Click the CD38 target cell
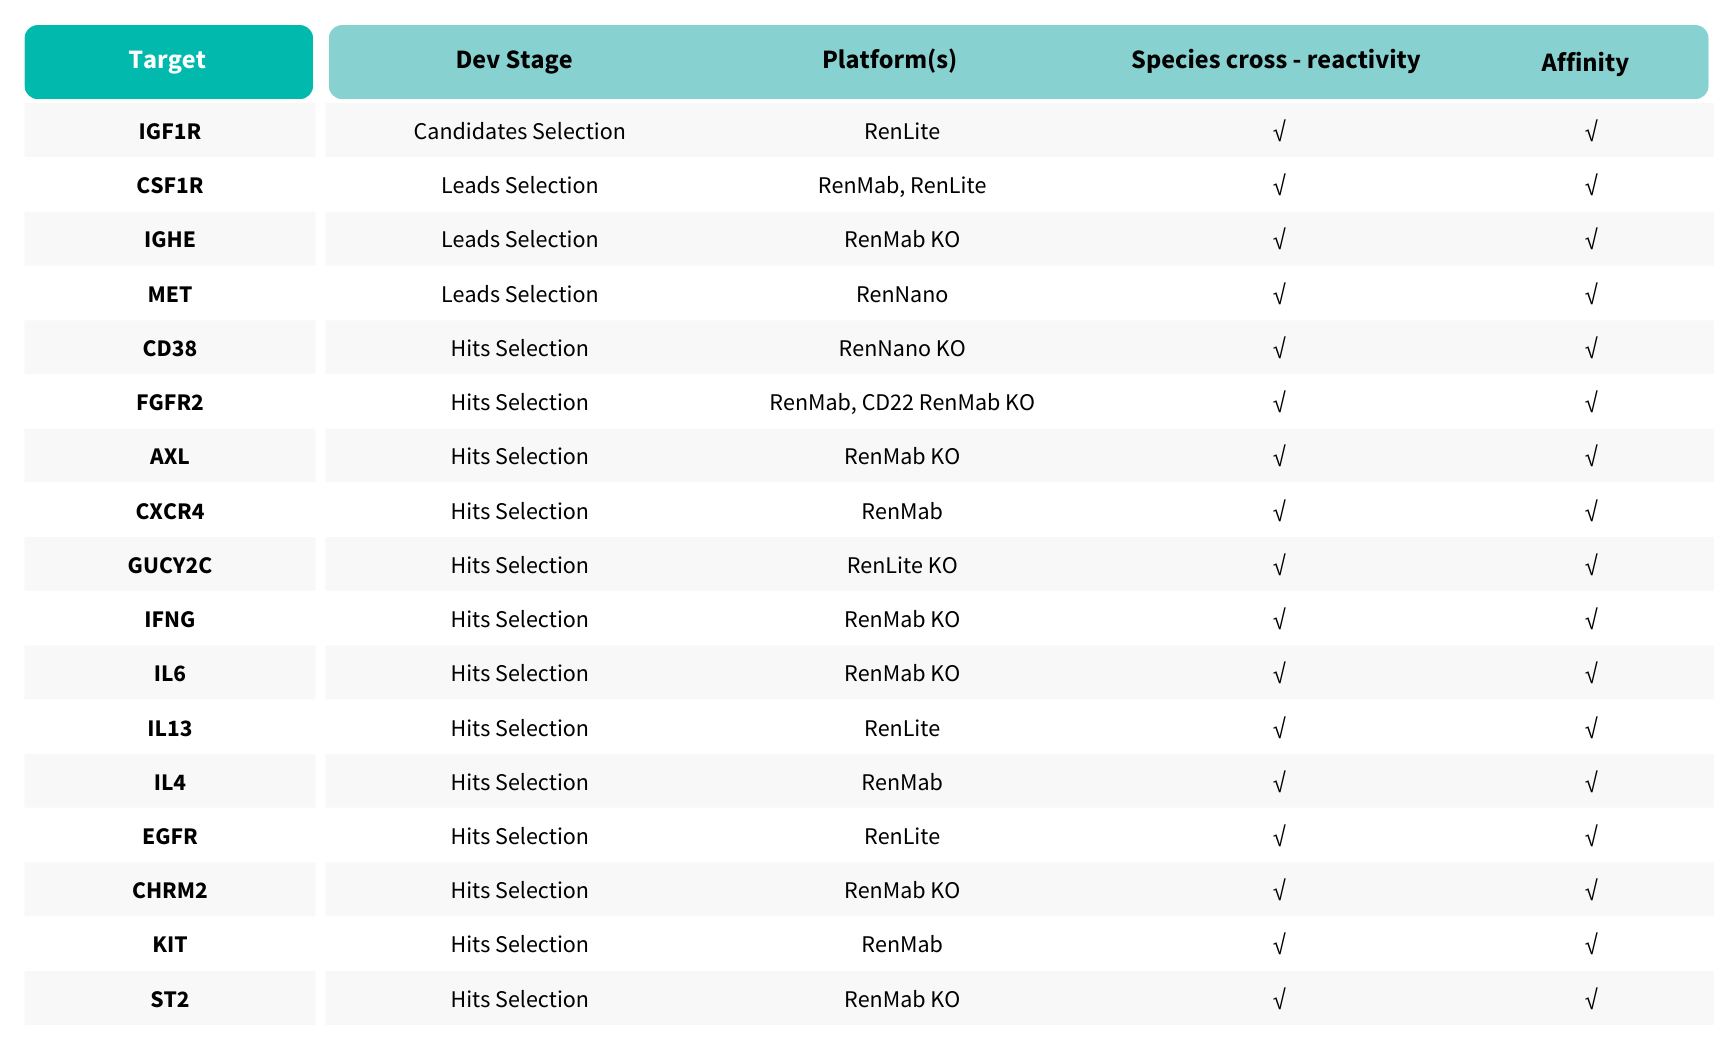Screen dimensions: 1724x1049 170,348
